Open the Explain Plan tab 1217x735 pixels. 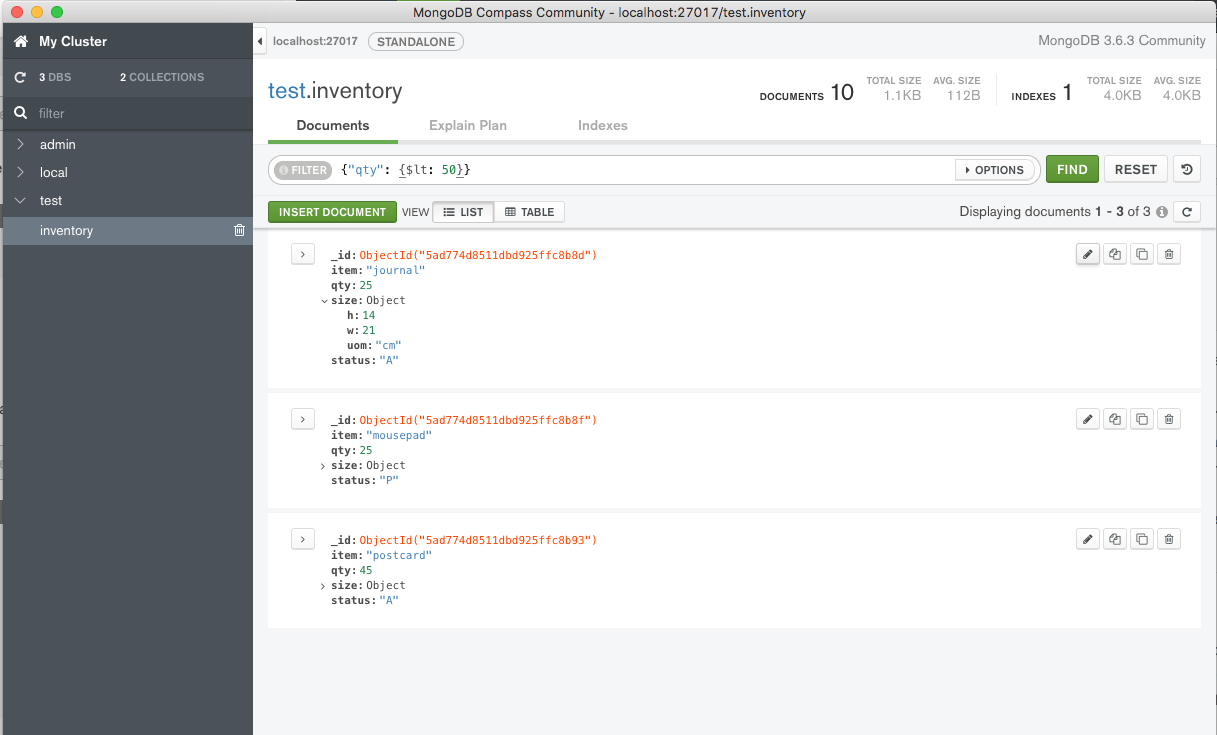coord(468,125)
